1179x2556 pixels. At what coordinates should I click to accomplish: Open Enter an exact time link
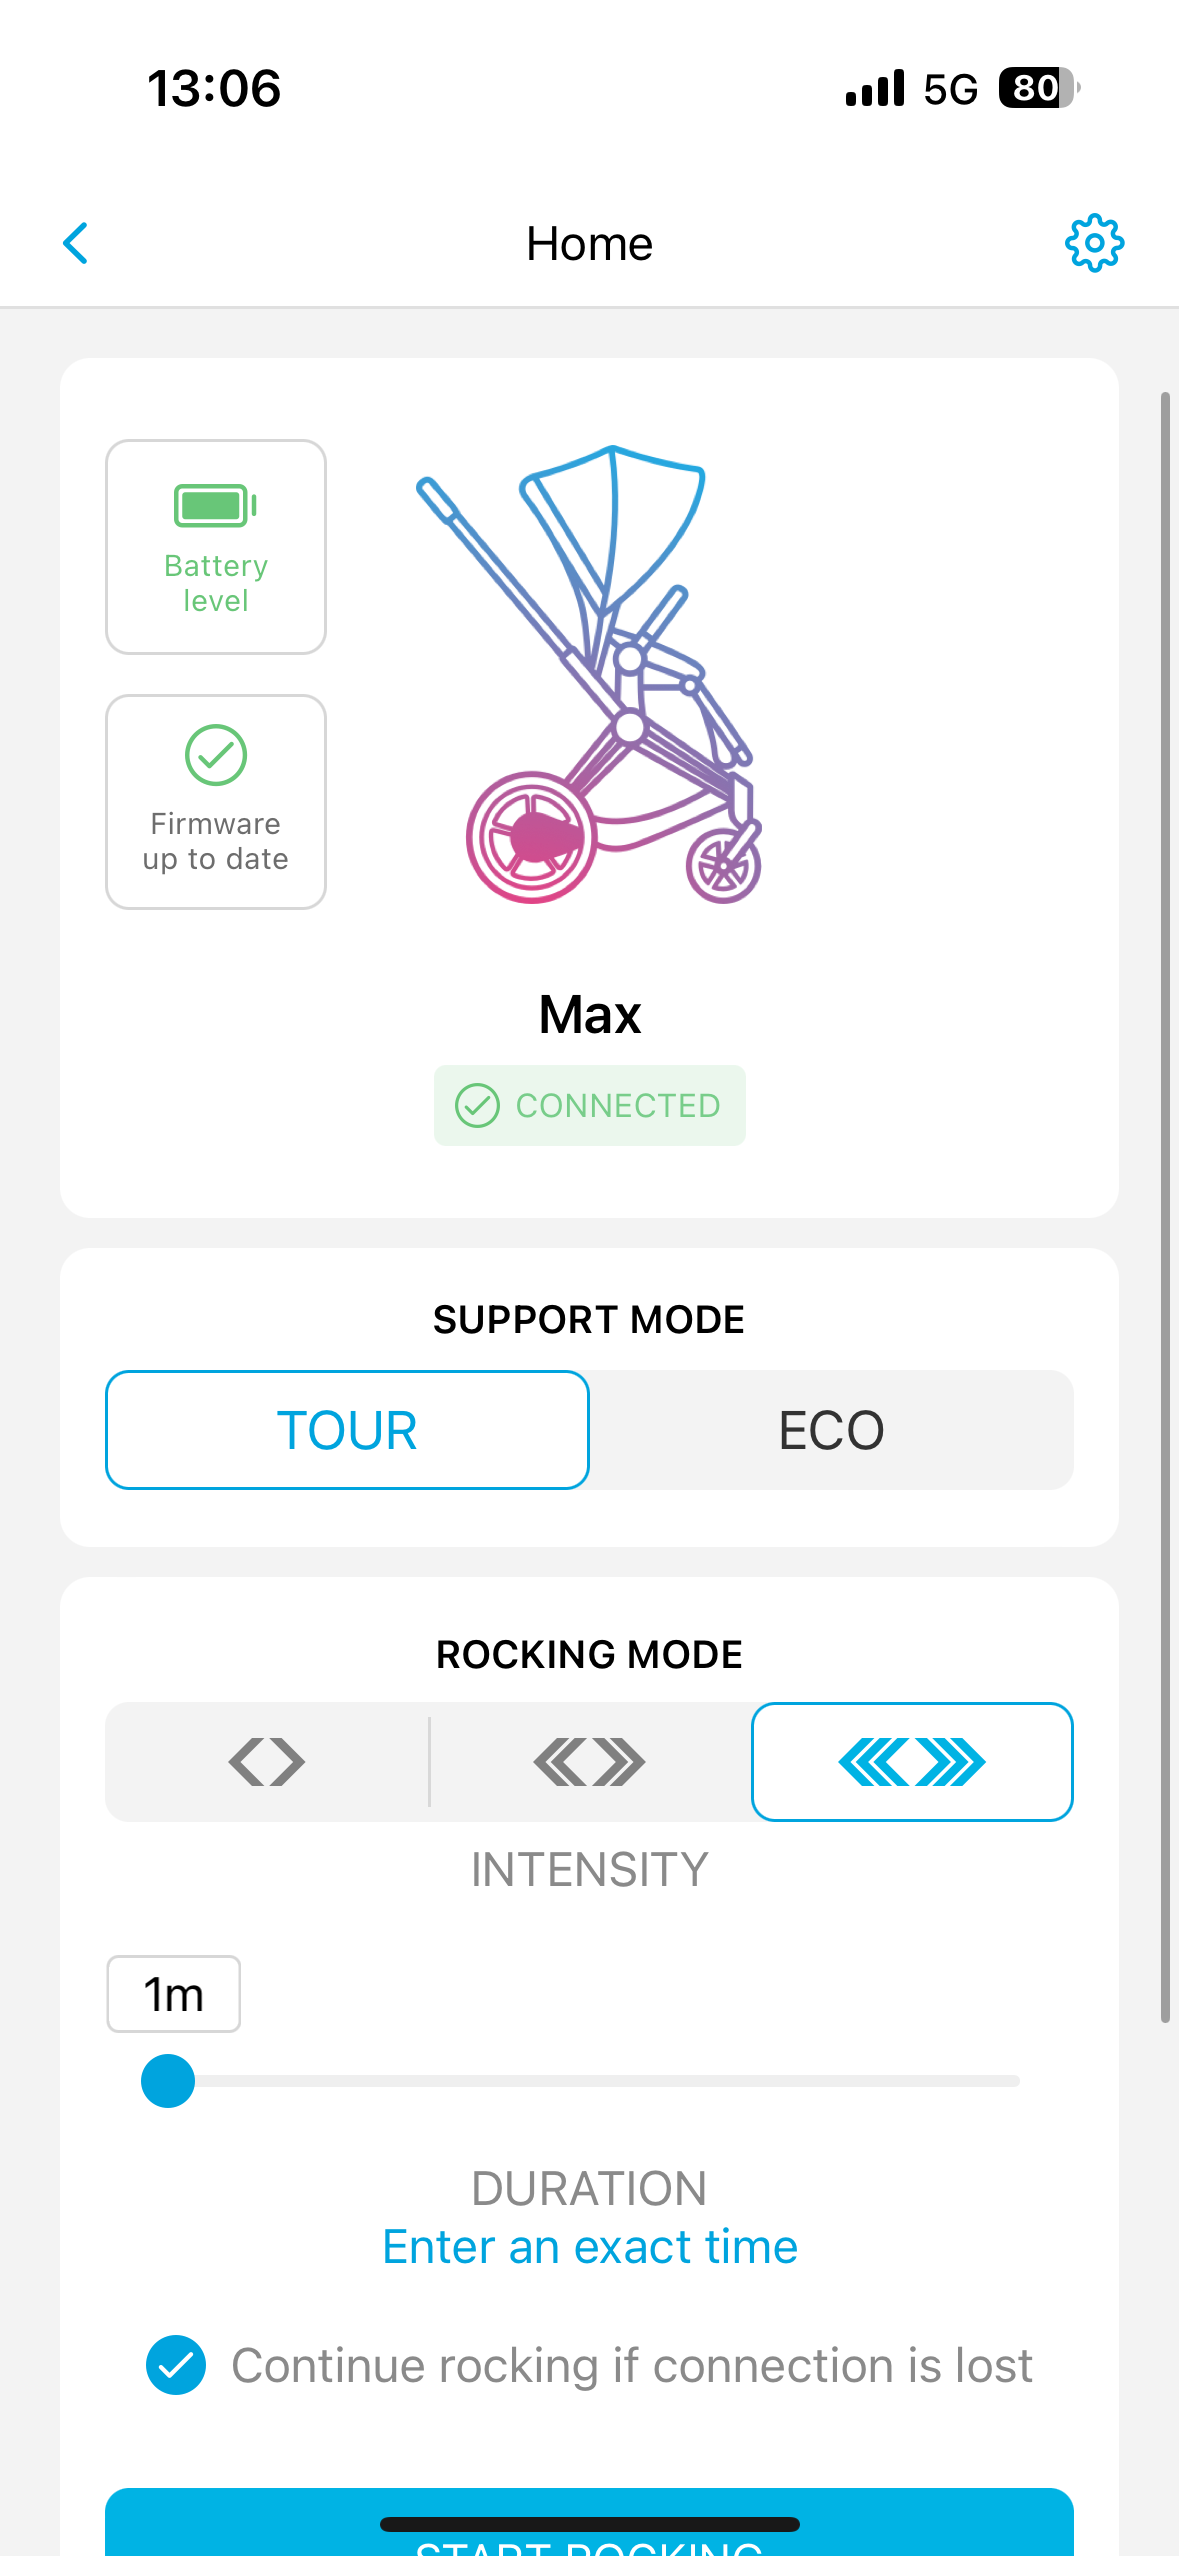tap(590, 2247)
